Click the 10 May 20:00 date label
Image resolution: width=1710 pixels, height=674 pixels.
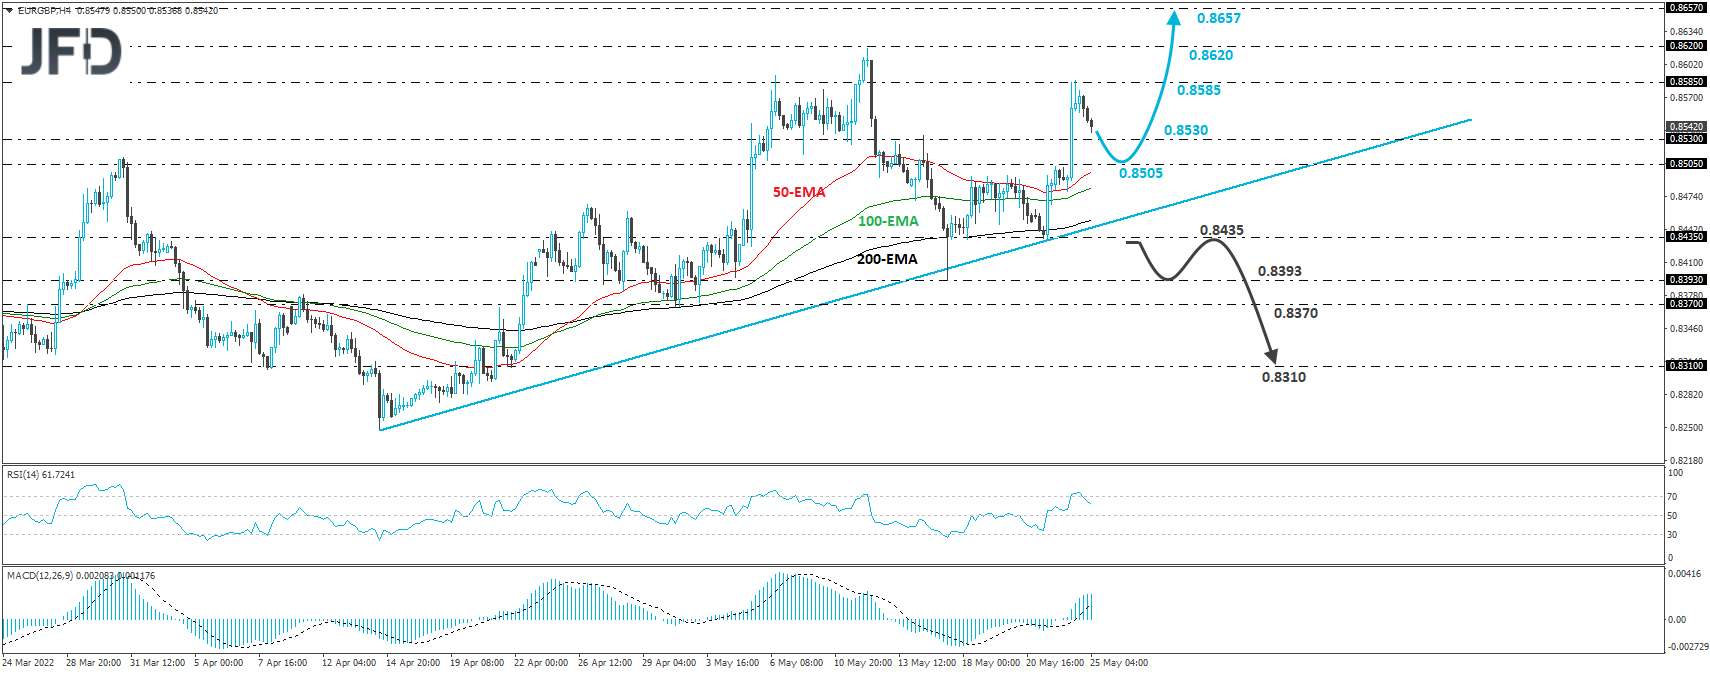(x=863, y=663)
